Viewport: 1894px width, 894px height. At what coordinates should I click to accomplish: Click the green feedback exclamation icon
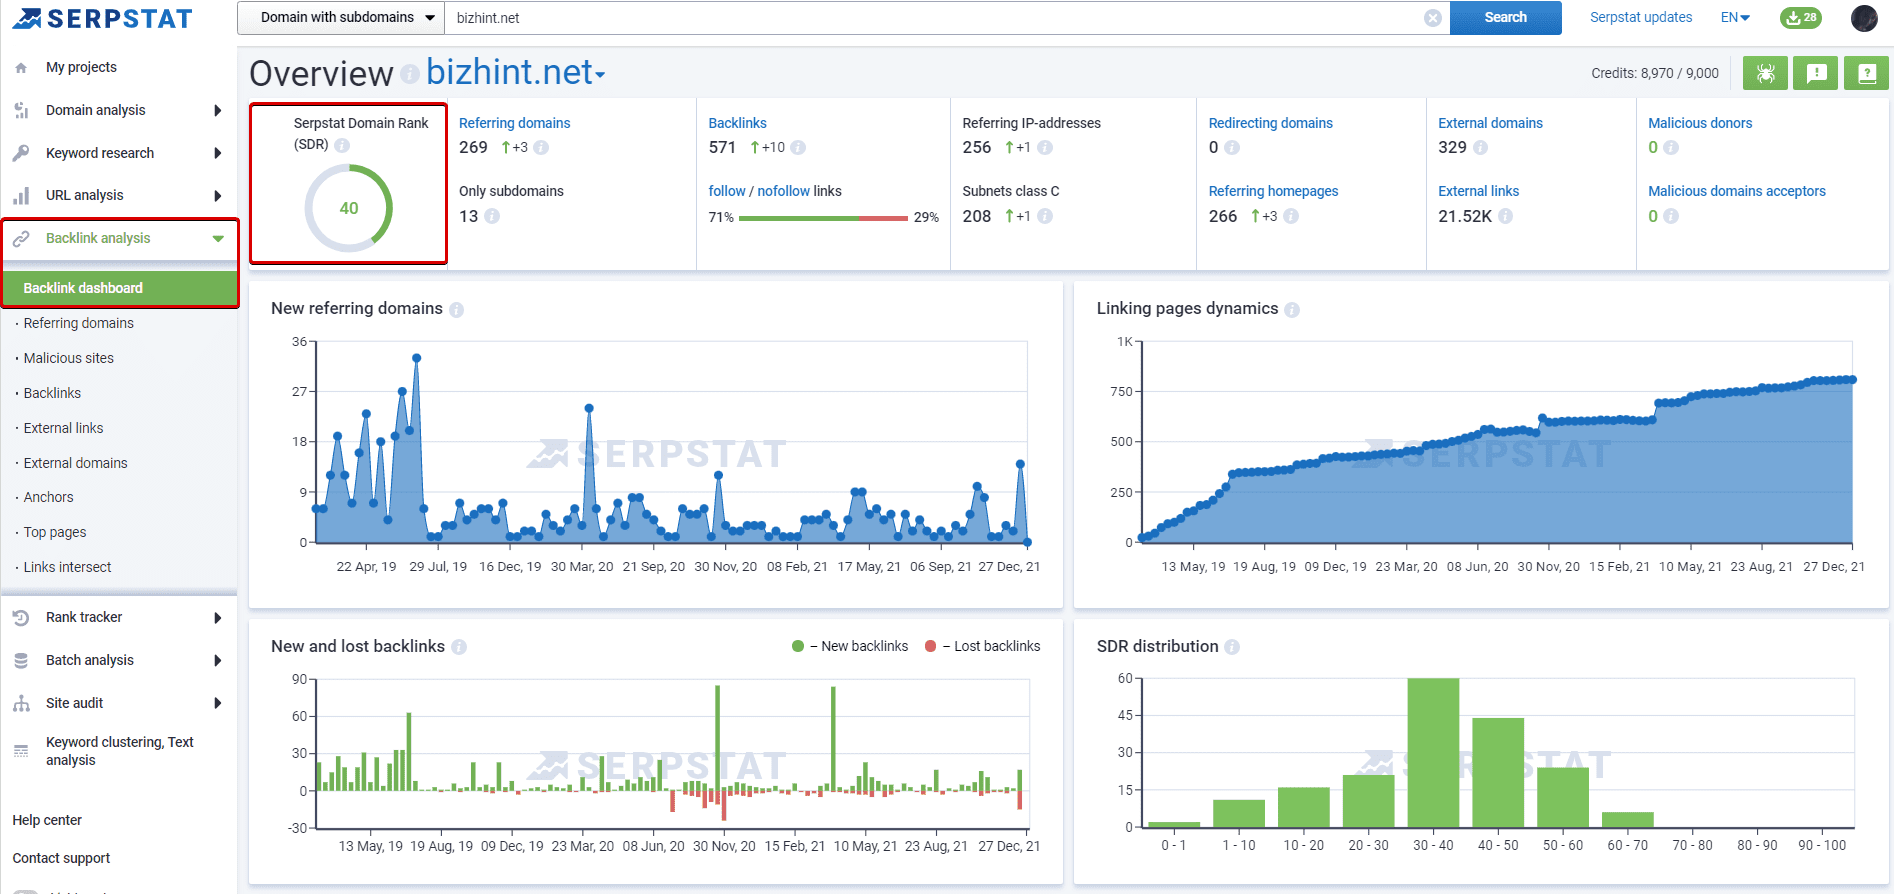tap(1816, 73)
